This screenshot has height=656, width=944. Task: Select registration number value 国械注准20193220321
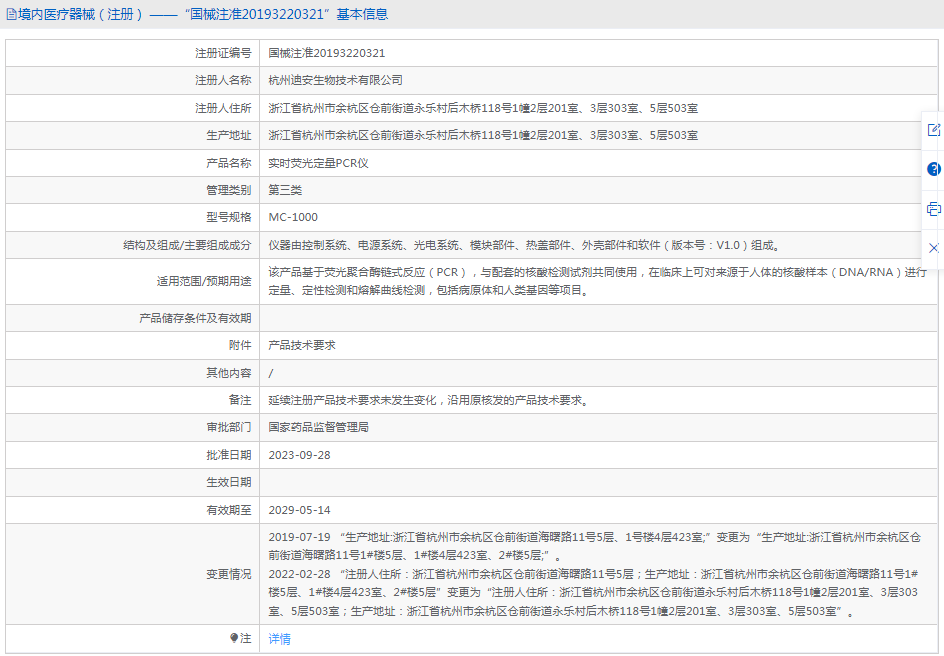[326, 53]
